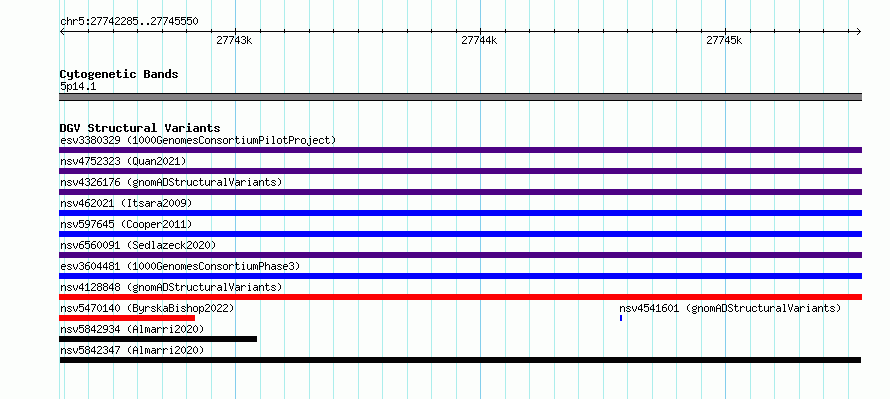Open nsv462021 (Itsara2009) label
The width and height of the screenshot is (890, 399).
click(x=126, y=203)
